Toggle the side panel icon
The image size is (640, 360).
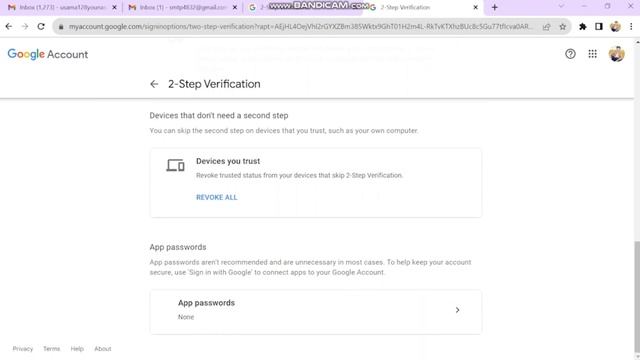coord(599,27)
